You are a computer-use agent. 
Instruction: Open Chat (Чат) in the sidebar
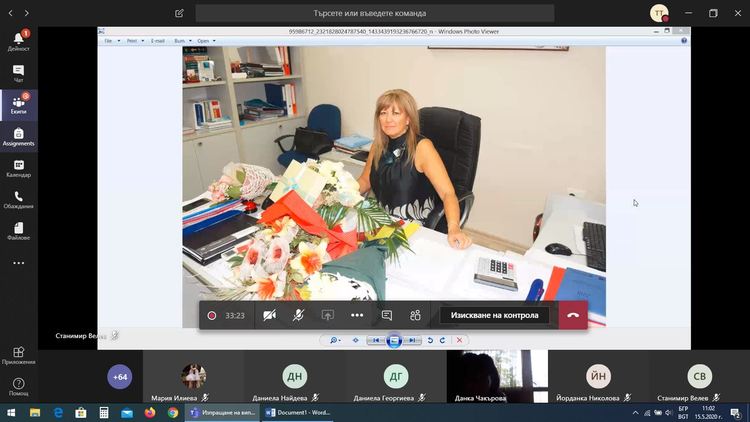(x=18, y=75)
